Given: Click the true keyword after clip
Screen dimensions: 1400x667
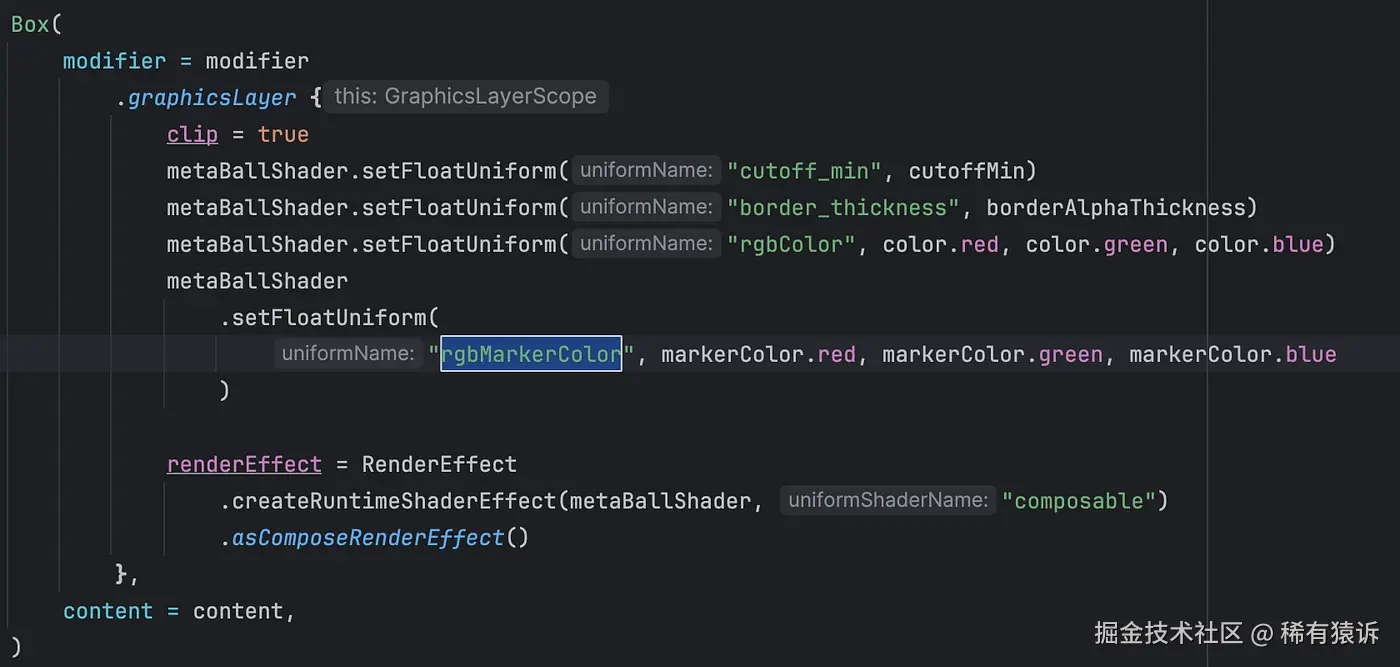Looking at the screenshot, I should coord(283,134).
